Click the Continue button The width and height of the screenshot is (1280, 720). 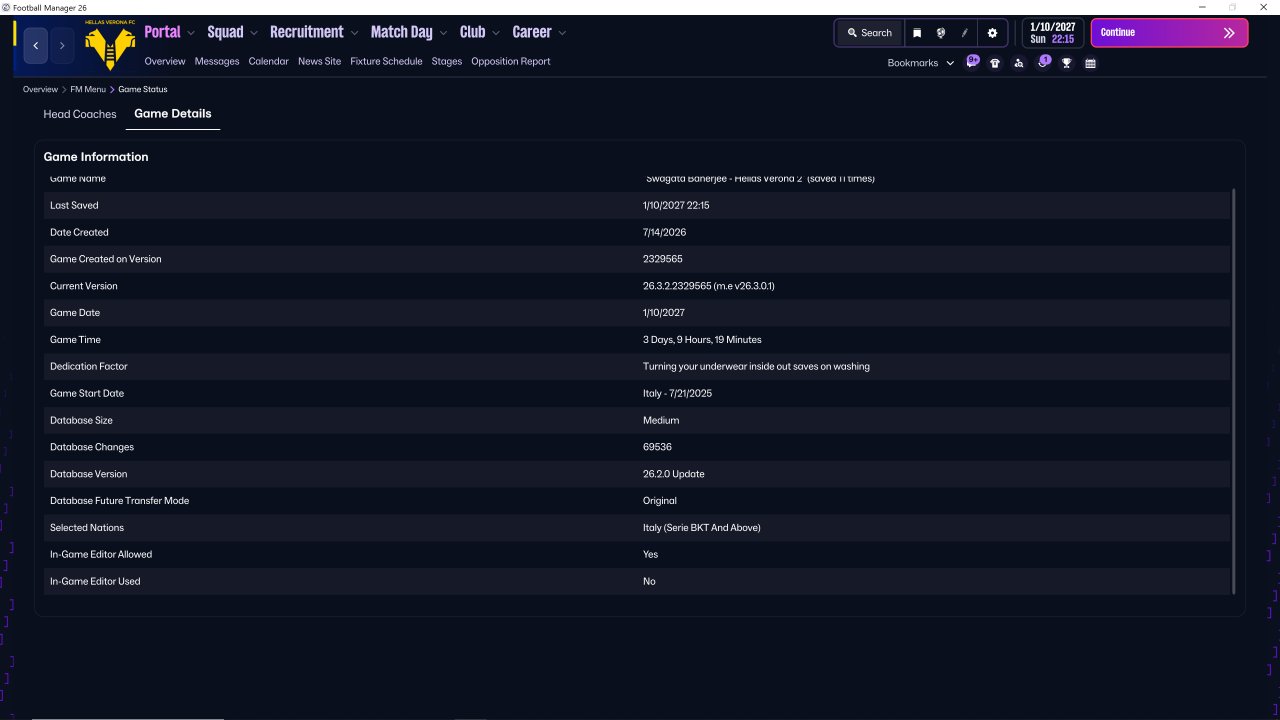[1169, 33]
